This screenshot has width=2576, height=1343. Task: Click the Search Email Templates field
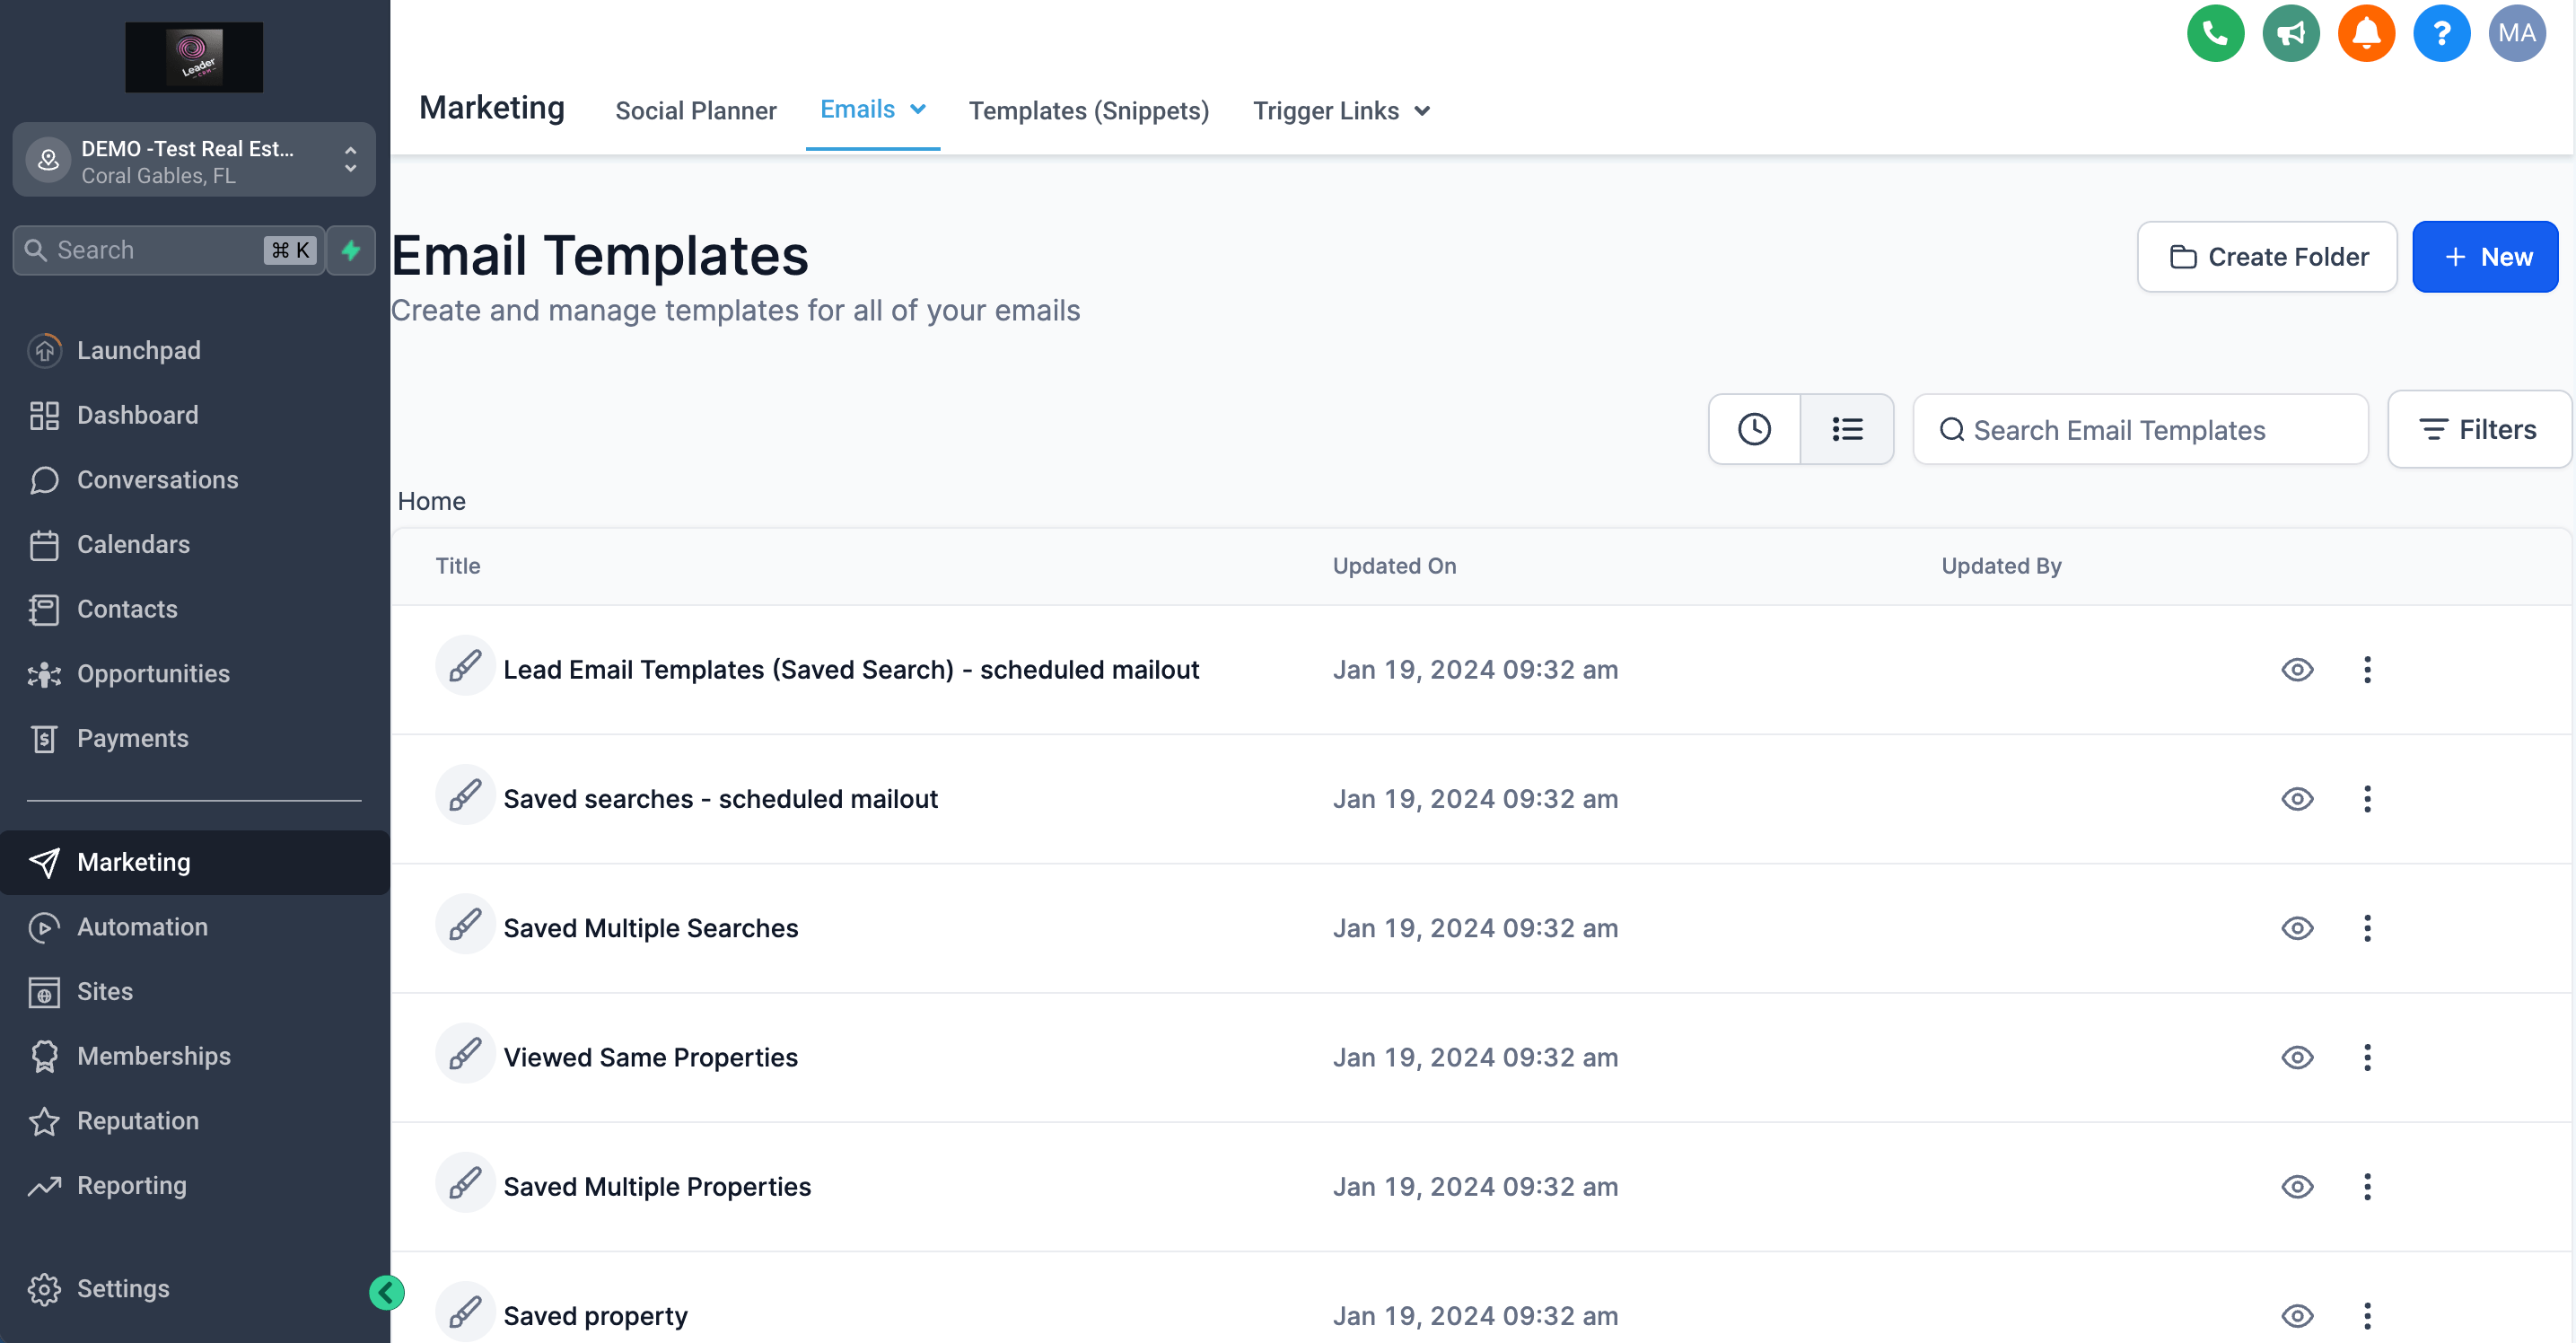[2140, 429]
